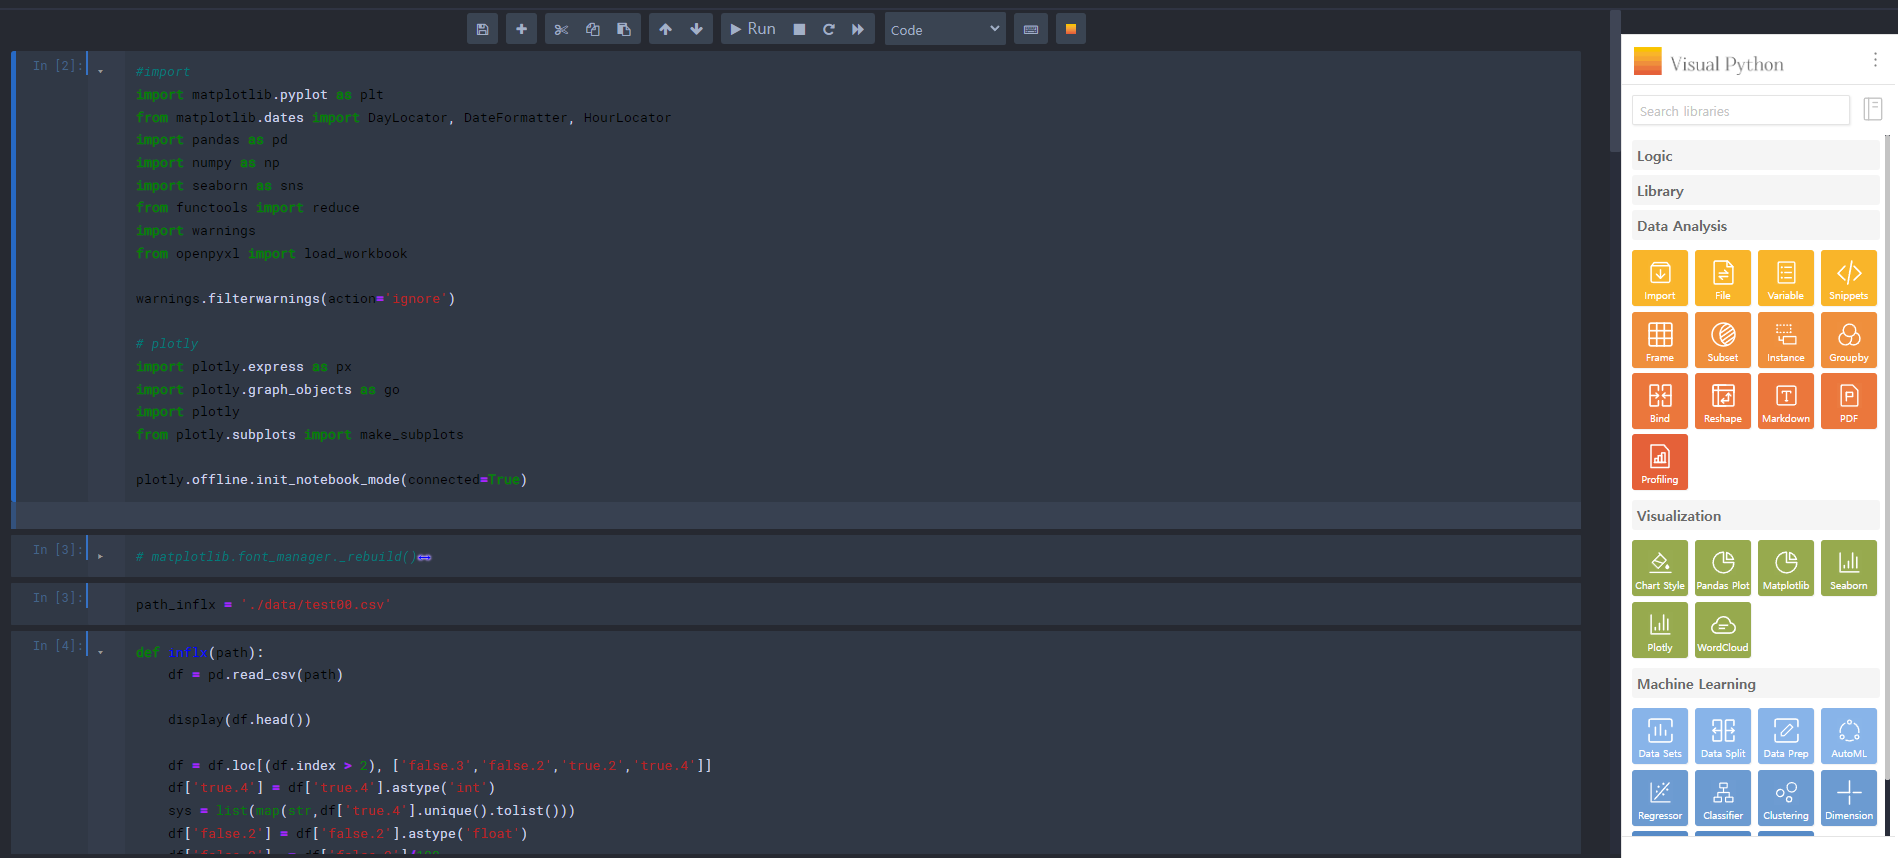Open the Markdown tool

tap(1786, 401)
